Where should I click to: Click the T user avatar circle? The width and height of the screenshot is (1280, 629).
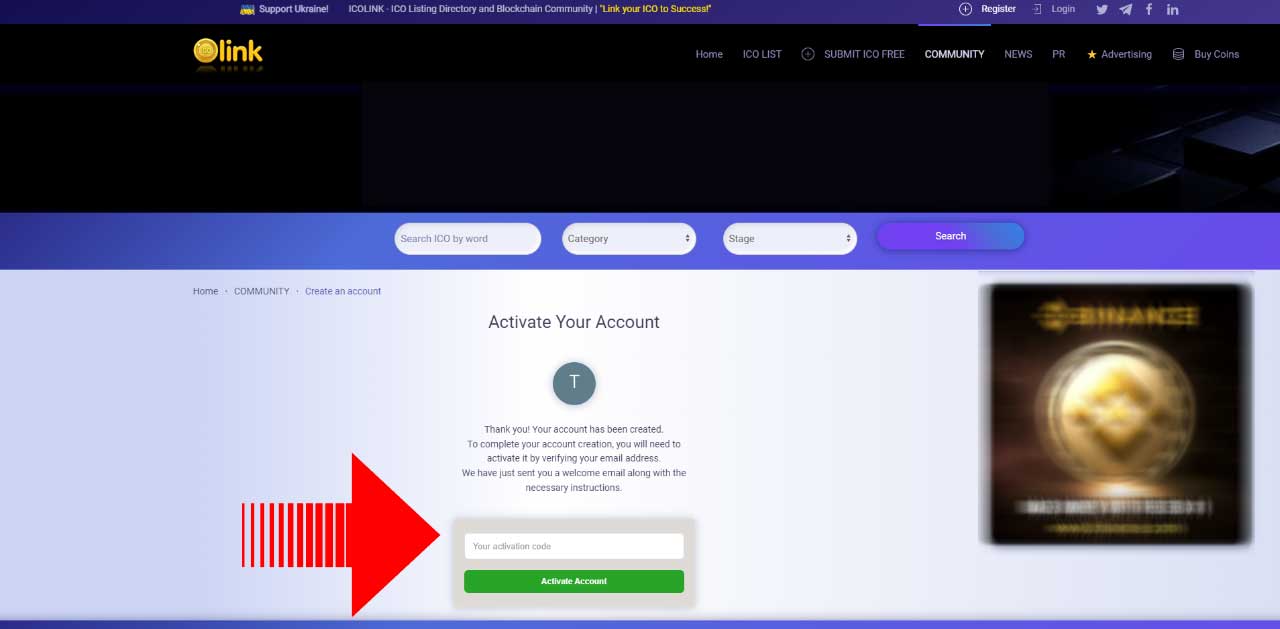[574, 383]
